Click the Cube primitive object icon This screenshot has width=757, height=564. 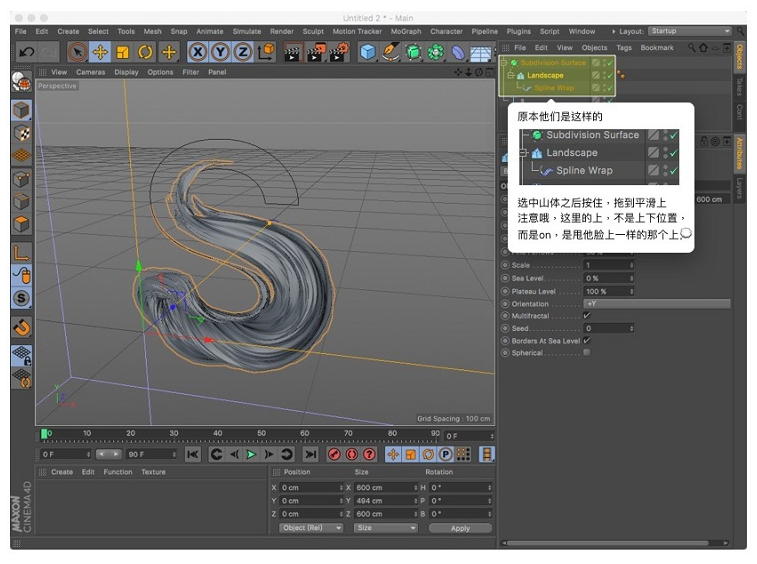click(368, 52)
